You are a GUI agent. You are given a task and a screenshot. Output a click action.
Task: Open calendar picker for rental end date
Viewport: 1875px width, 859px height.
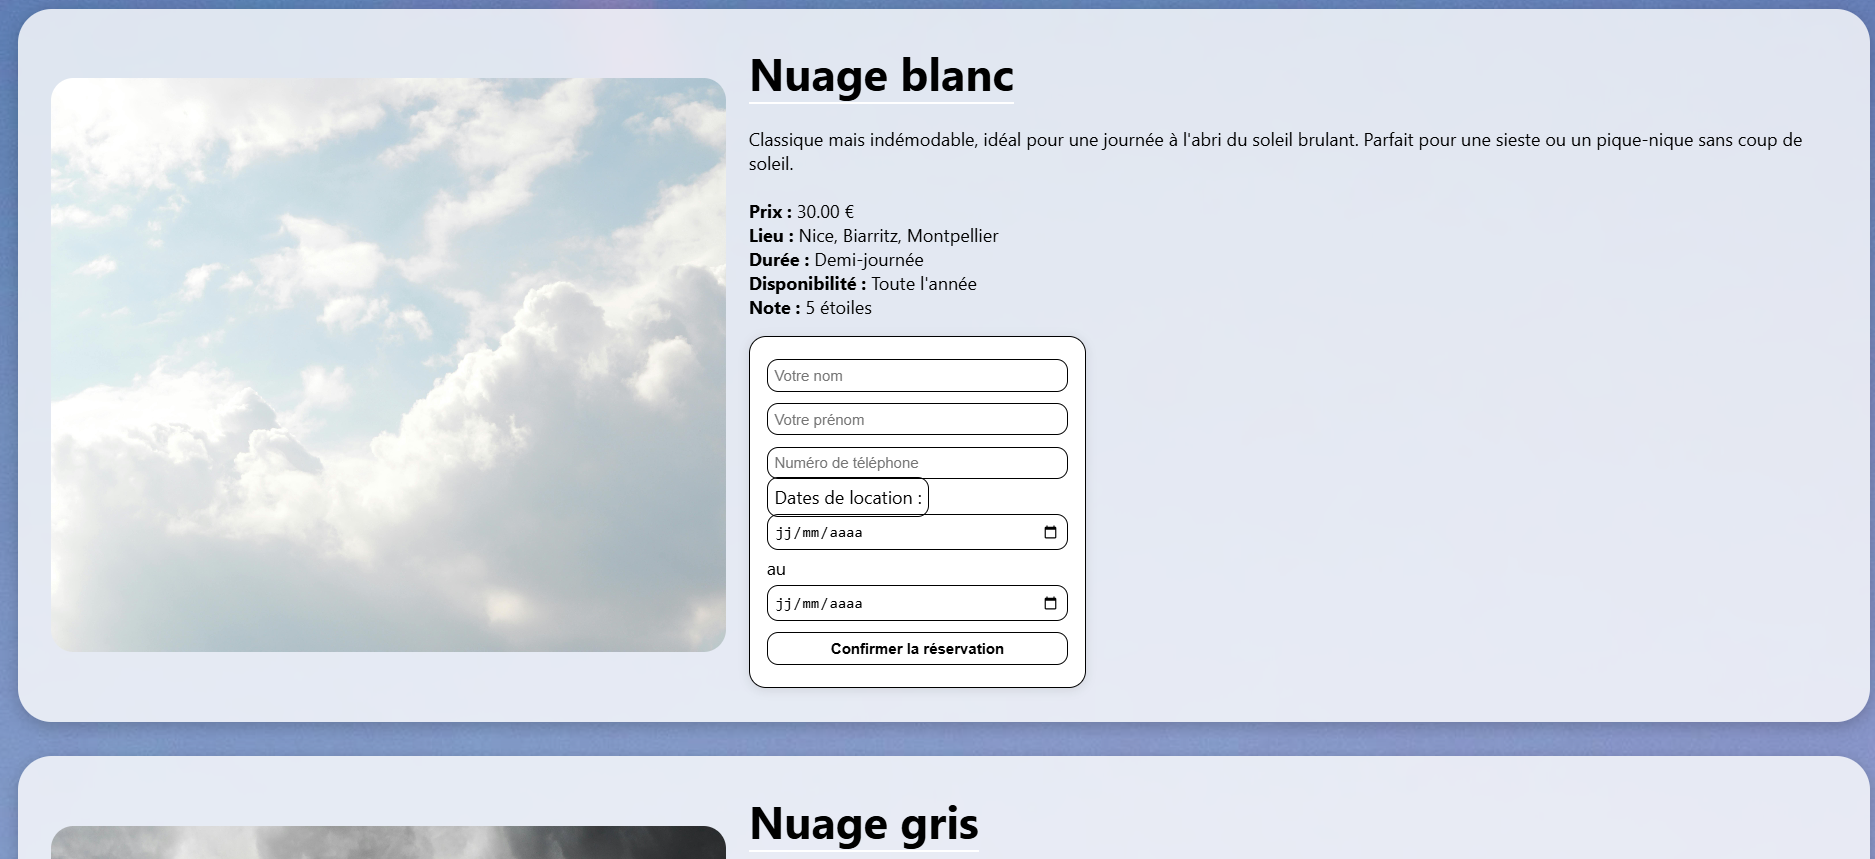[1050, 604]
